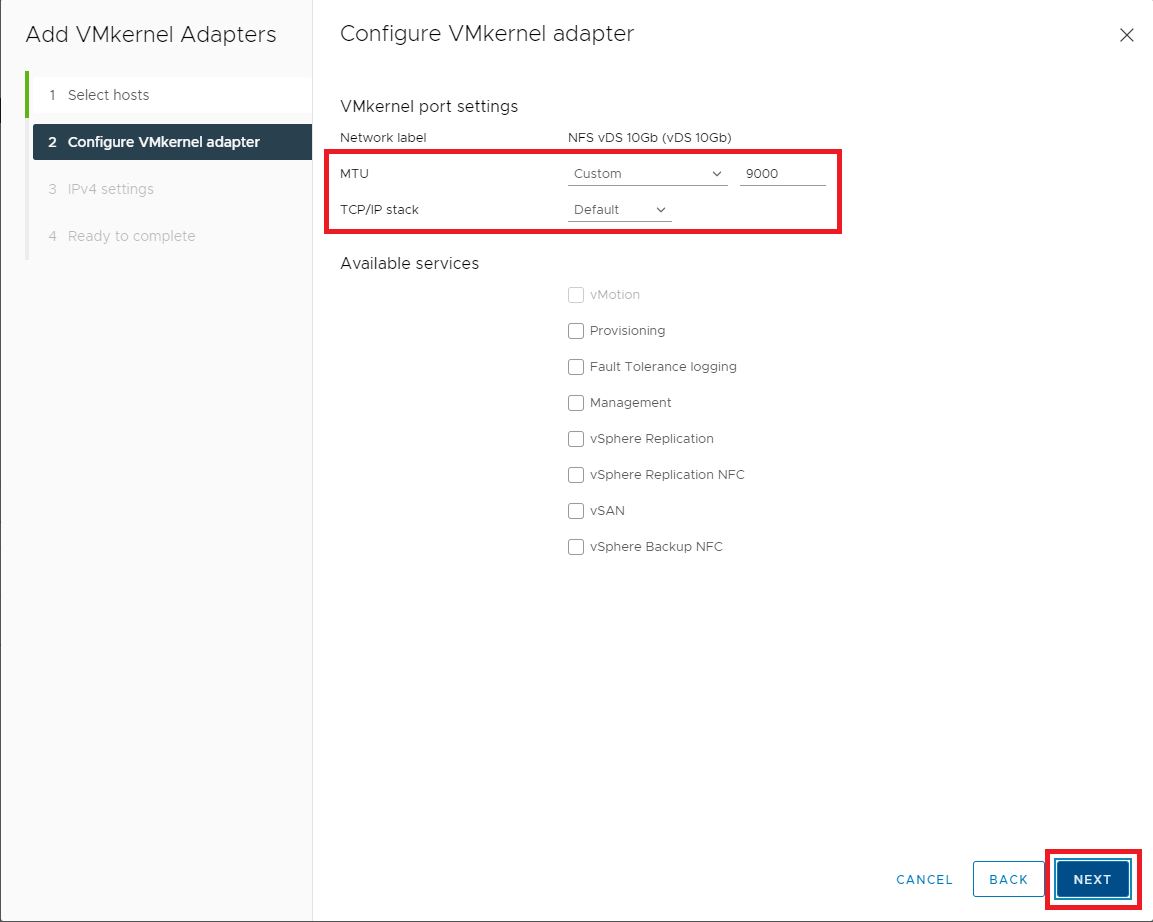Viewport: 1153px width, 922px height.
Task: Close the Configure VMkernel adapter dialog
Action: pos(1126,35)
